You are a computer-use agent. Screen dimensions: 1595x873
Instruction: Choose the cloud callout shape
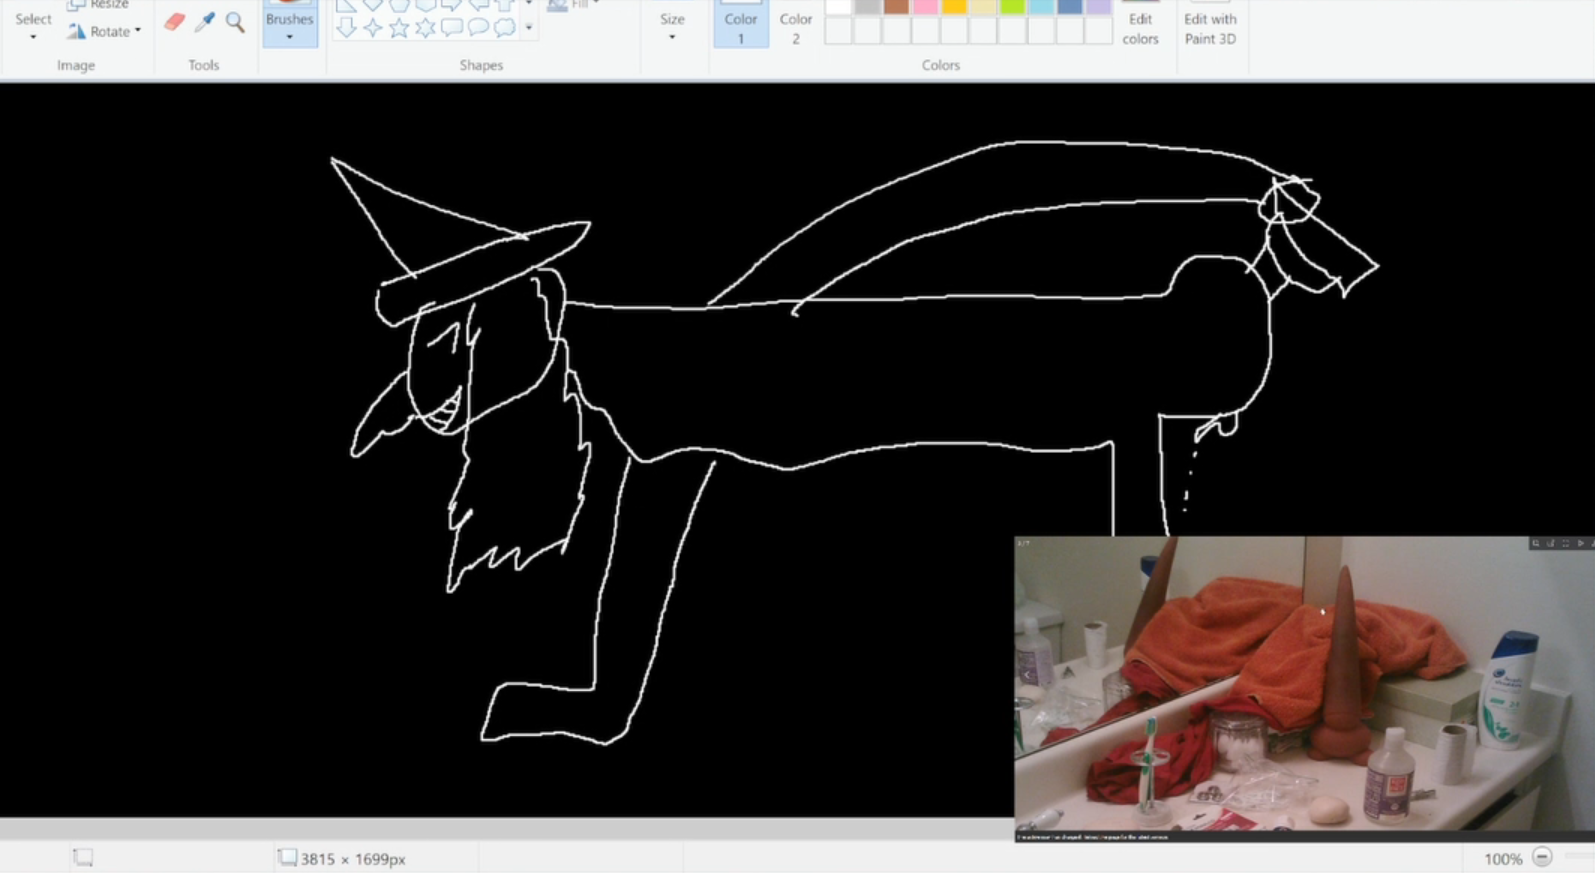click(504, 27)
